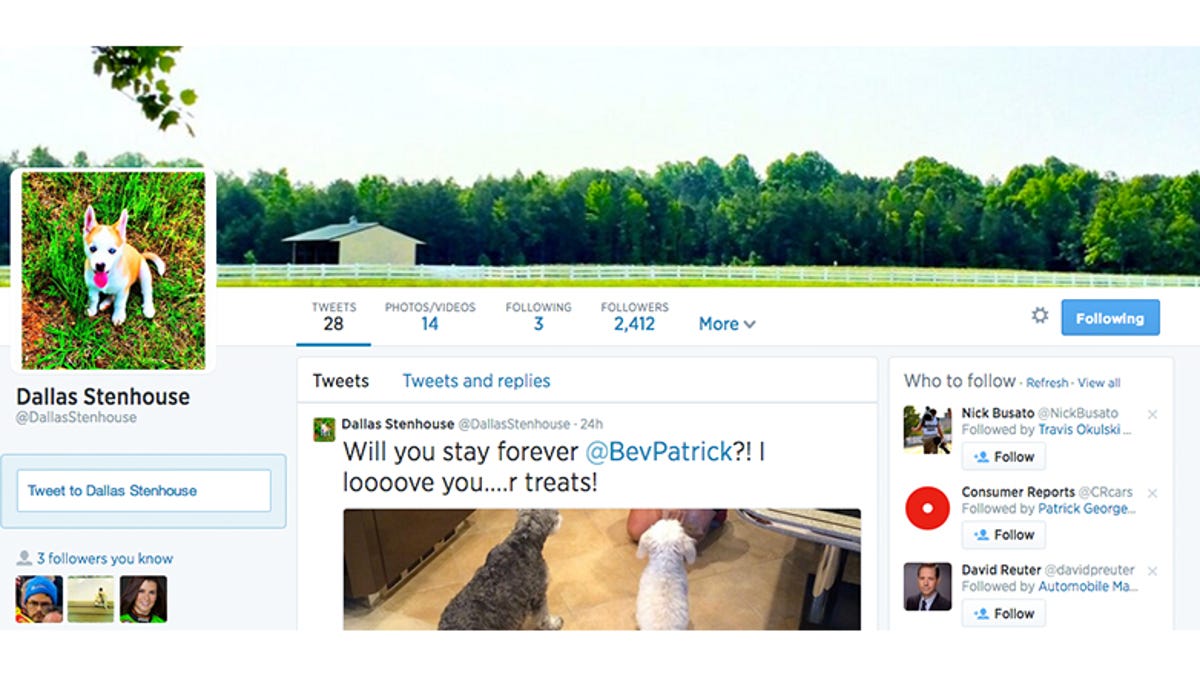1200x675 pixels.
Task: Follow Consumer Reports
Action: [1004, 534]
